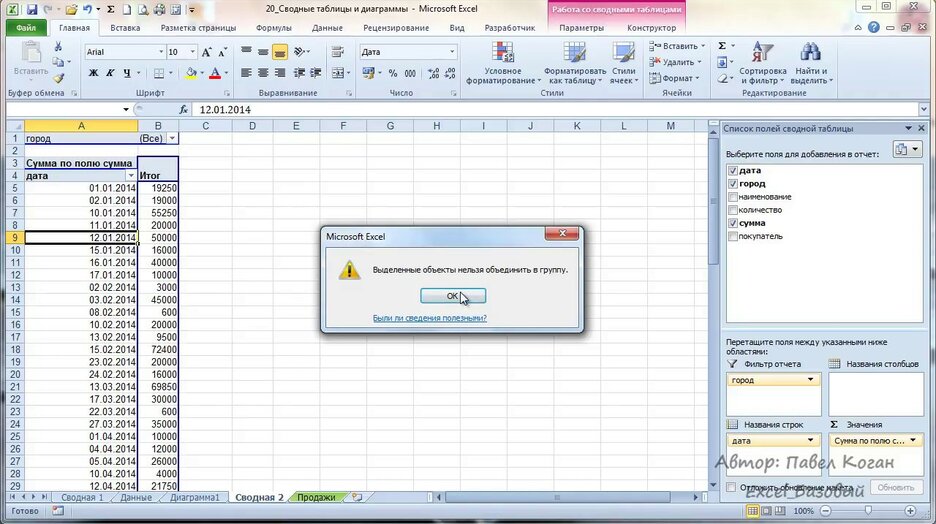Screen dimensions: 936x524
Task: Open Найти и выделить binoculars
Action: pyautogui.click(x=811, y=64)
